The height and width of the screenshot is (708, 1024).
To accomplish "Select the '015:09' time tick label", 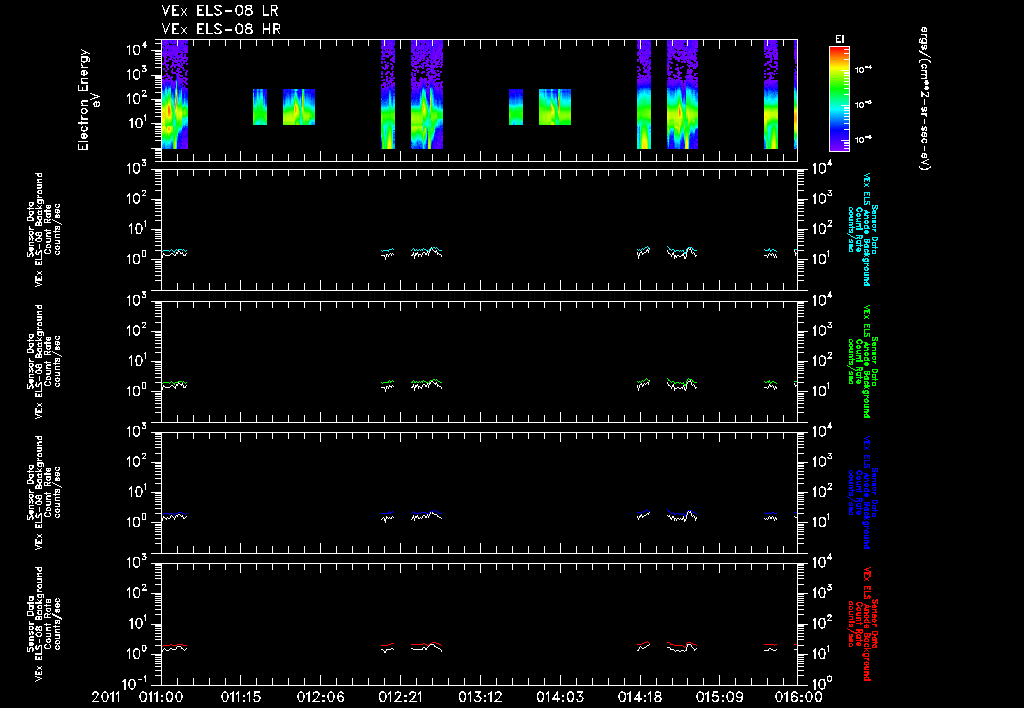I will (x=720, y=697).
